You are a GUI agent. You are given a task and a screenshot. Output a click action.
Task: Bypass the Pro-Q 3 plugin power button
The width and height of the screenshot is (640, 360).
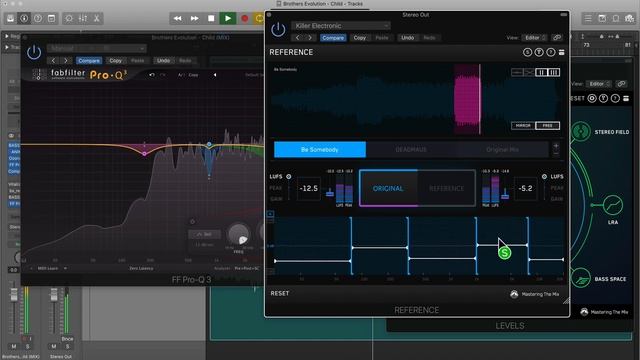(x=34, y=52)
